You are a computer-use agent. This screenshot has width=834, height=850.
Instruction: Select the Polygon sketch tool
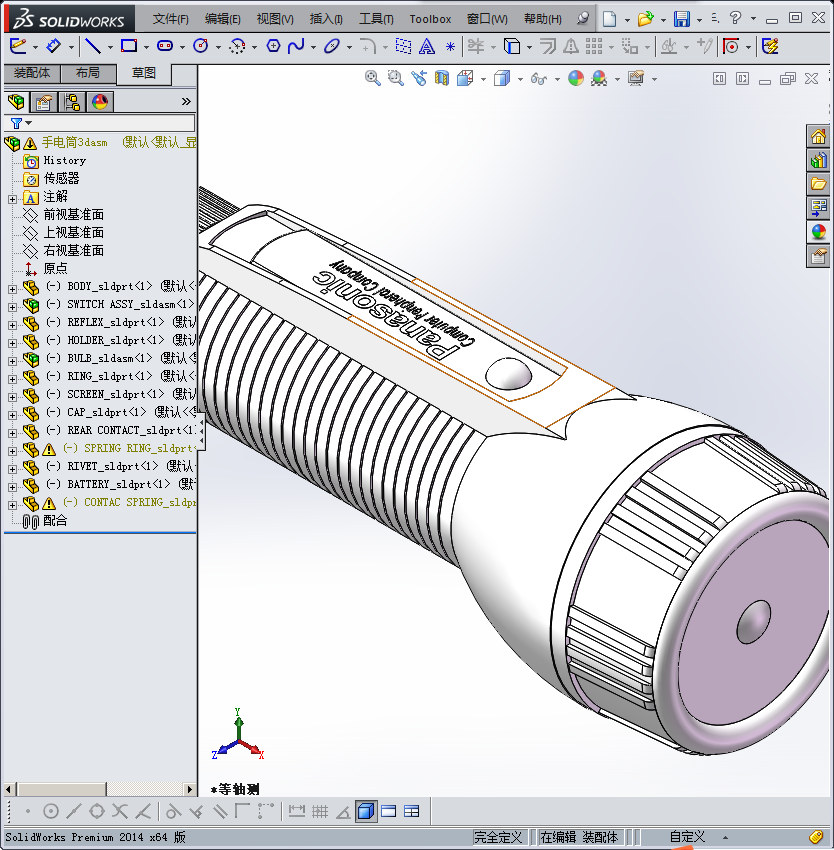(273, 46)
